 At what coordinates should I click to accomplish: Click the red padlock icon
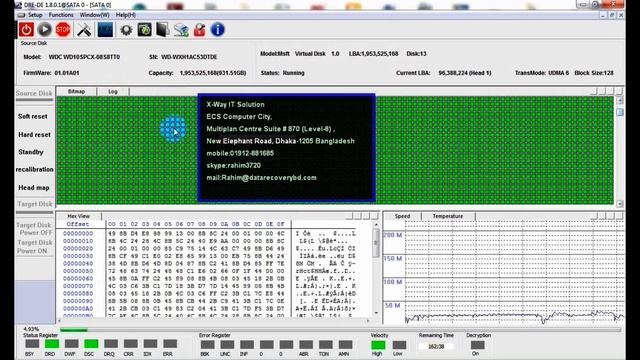click(199, 30)
